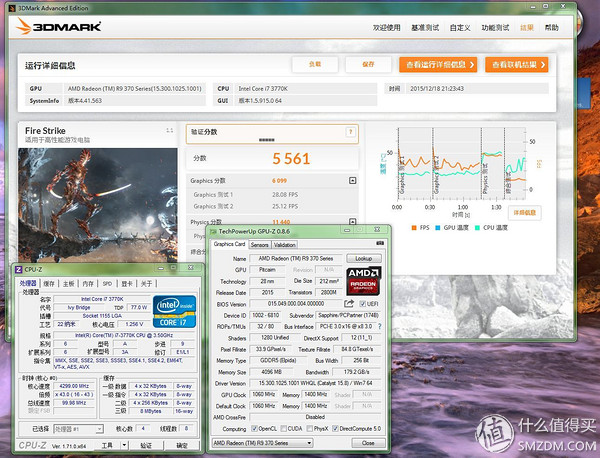Open the 帮助 tab in 3DMark
The width and height of the screenshot is (600, 458).
coord(551,28)
